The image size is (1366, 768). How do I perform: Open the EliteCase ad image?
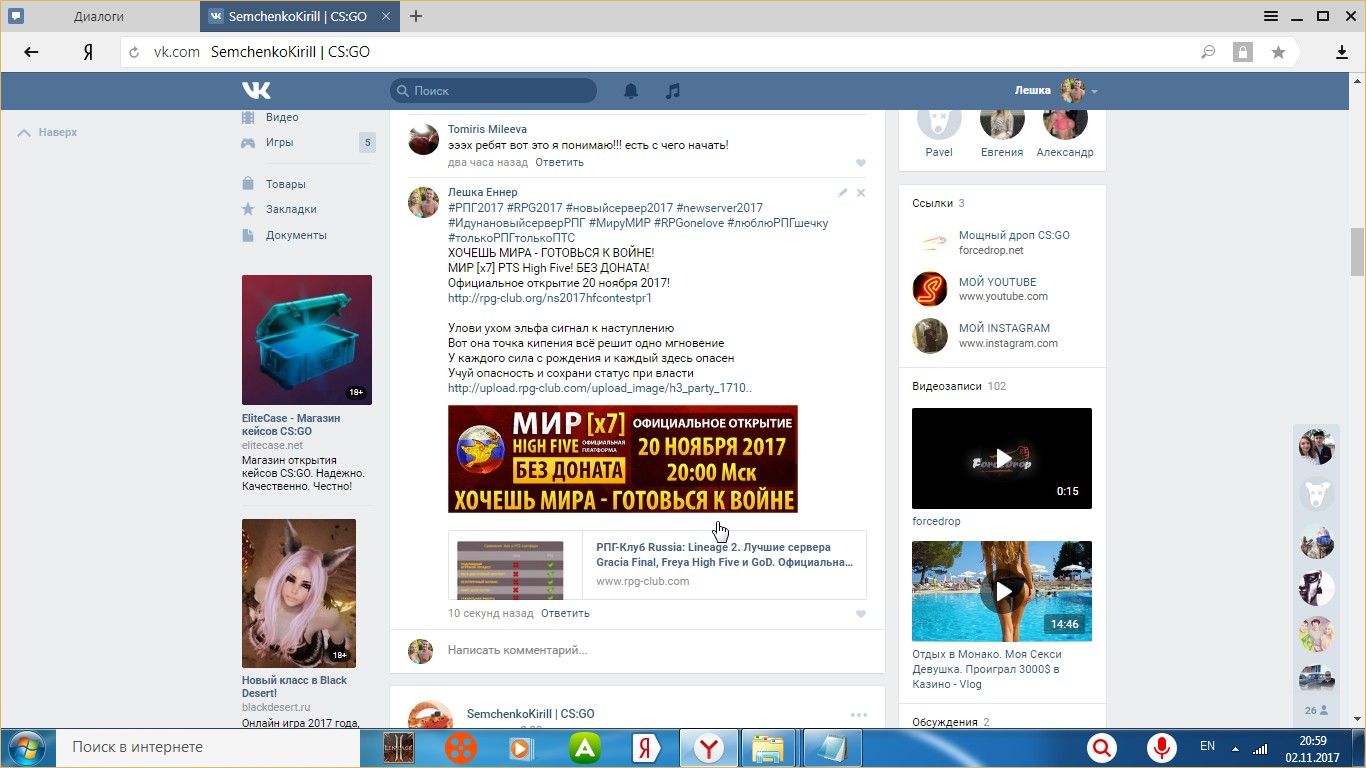click(x=307, y=340)
